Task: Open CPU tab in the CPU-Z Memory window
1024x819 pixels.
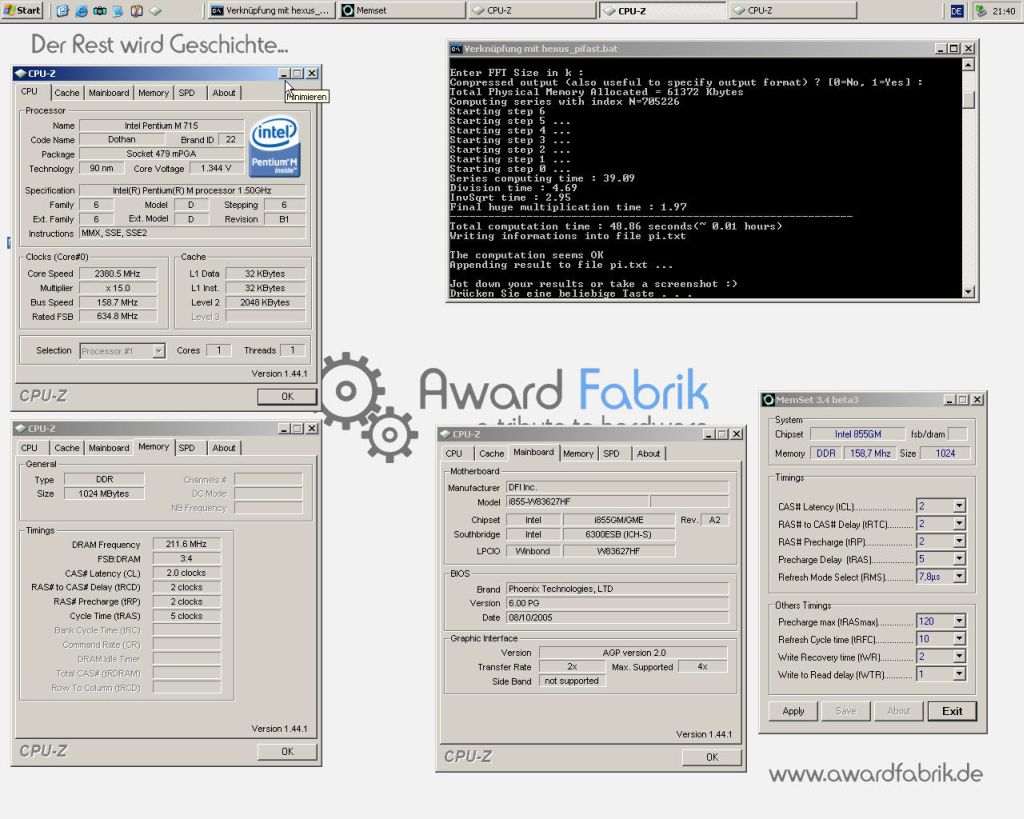Action: pos(29,448)
